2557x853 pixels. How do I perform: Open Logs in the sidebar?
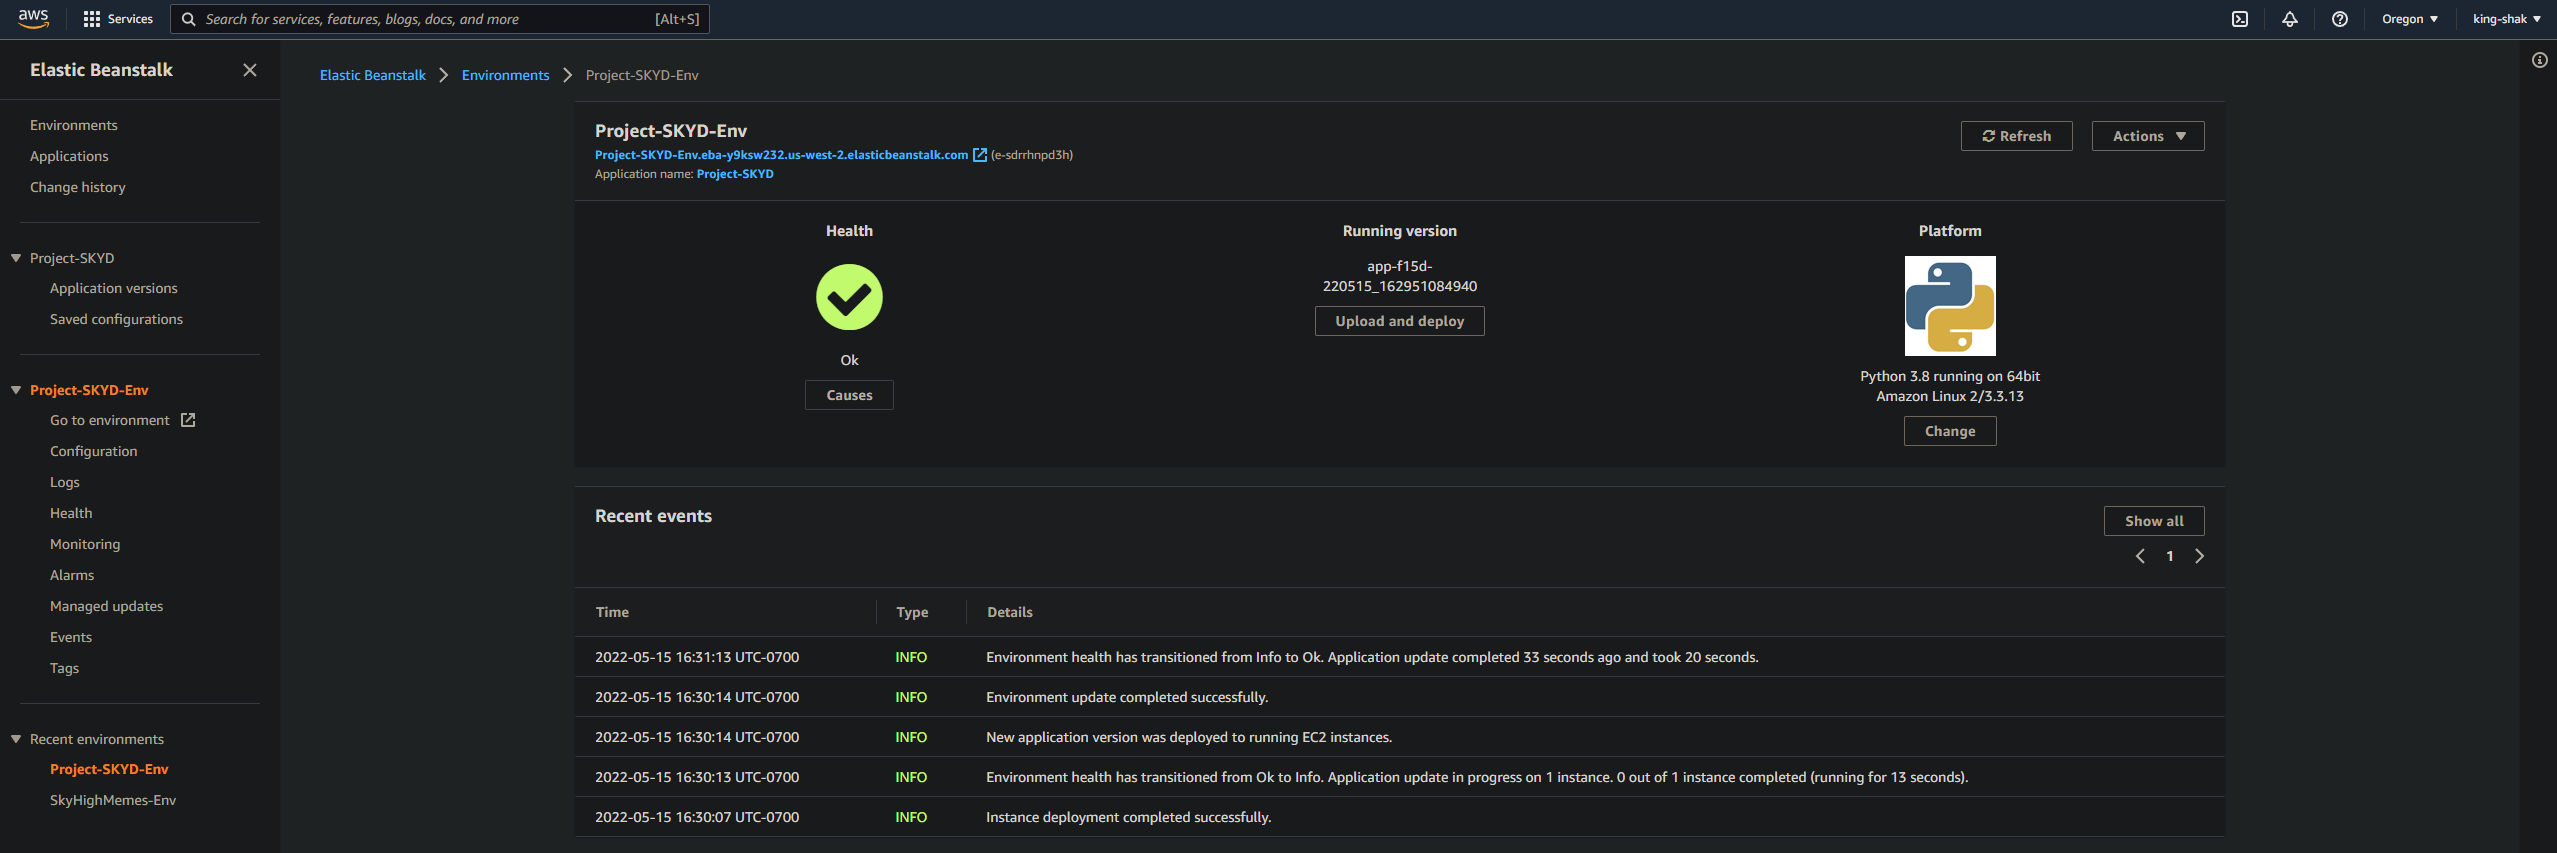click(65, 482)
